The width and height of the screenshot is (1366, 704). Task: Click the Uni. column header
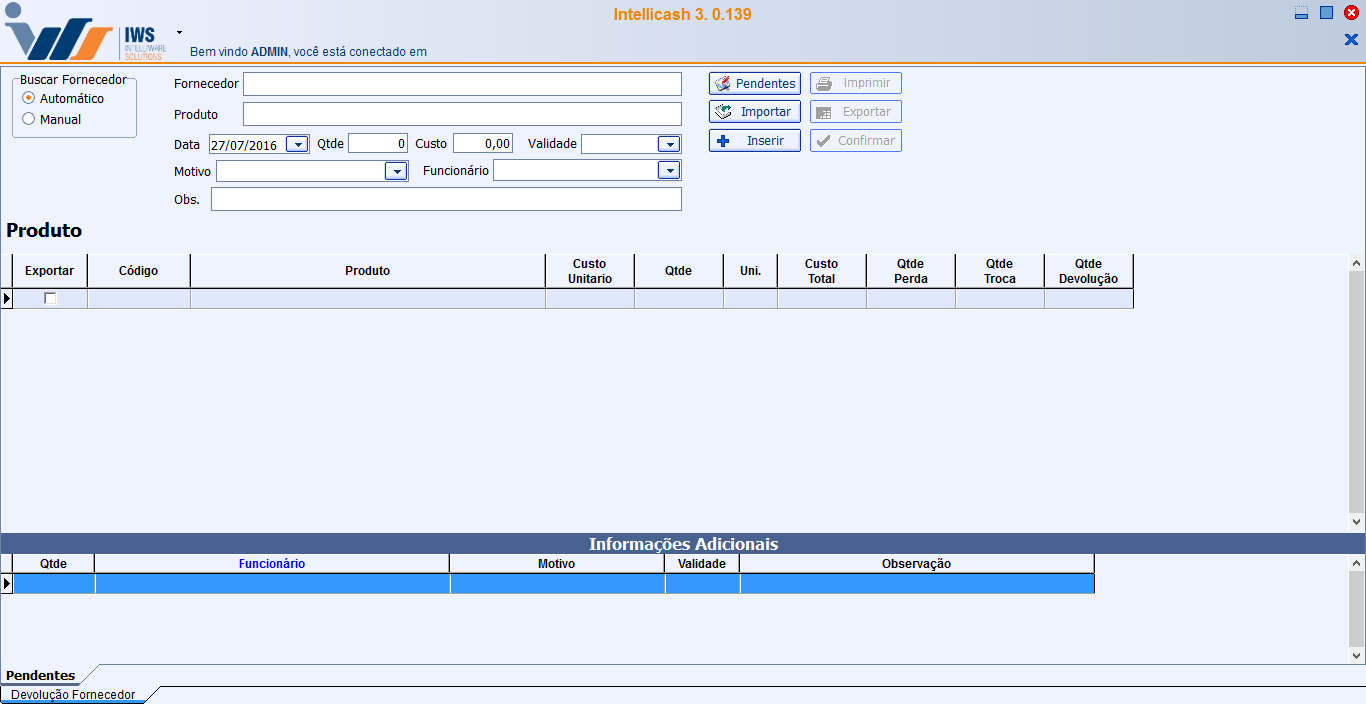pyautogui.click(x=751, y=271)
